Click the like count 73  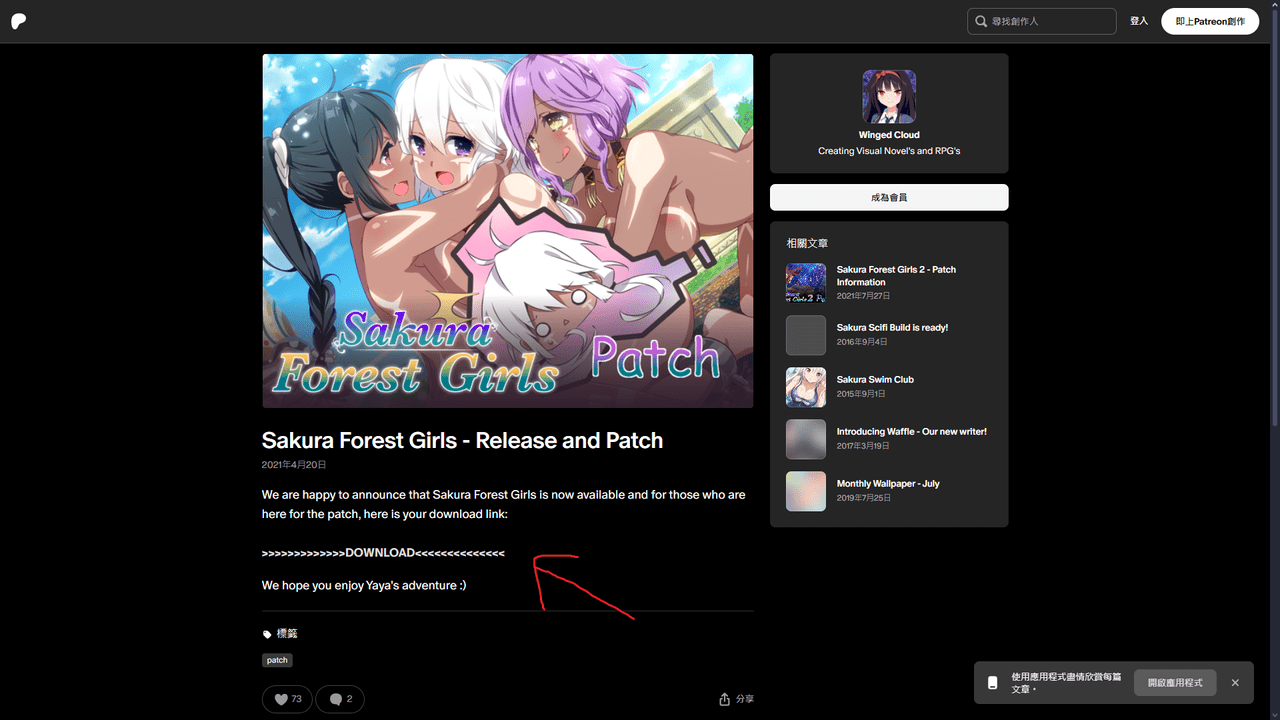pos(296,699)
